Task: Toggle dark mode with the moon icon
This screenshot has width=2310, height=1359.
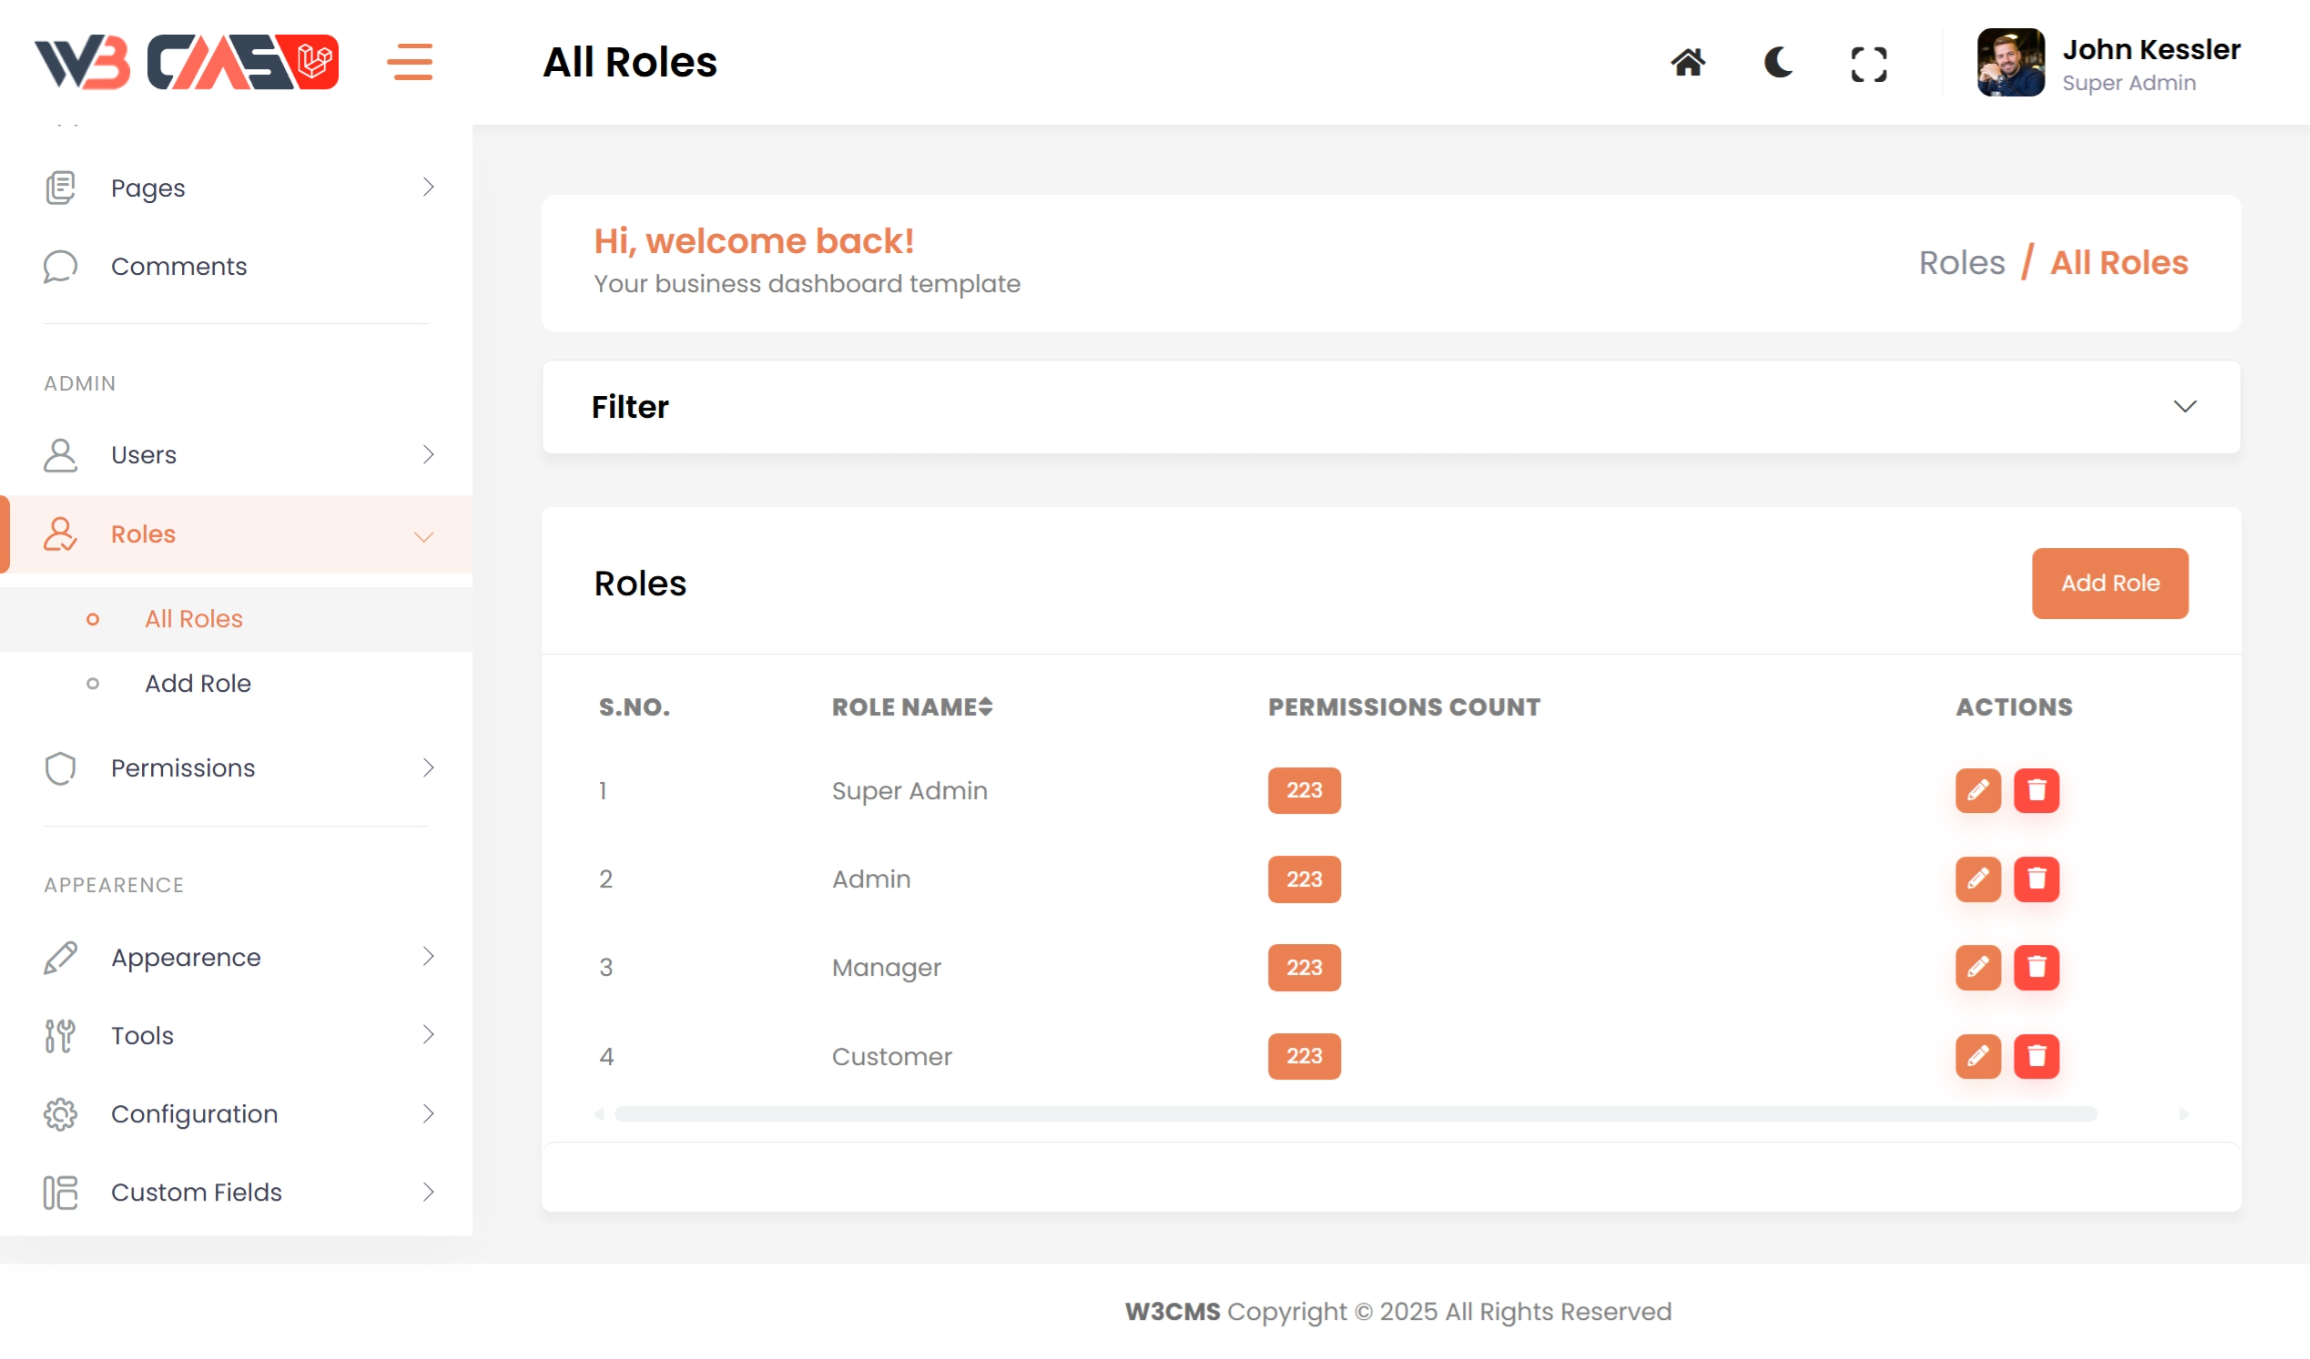Action: tap(1777, 63)
